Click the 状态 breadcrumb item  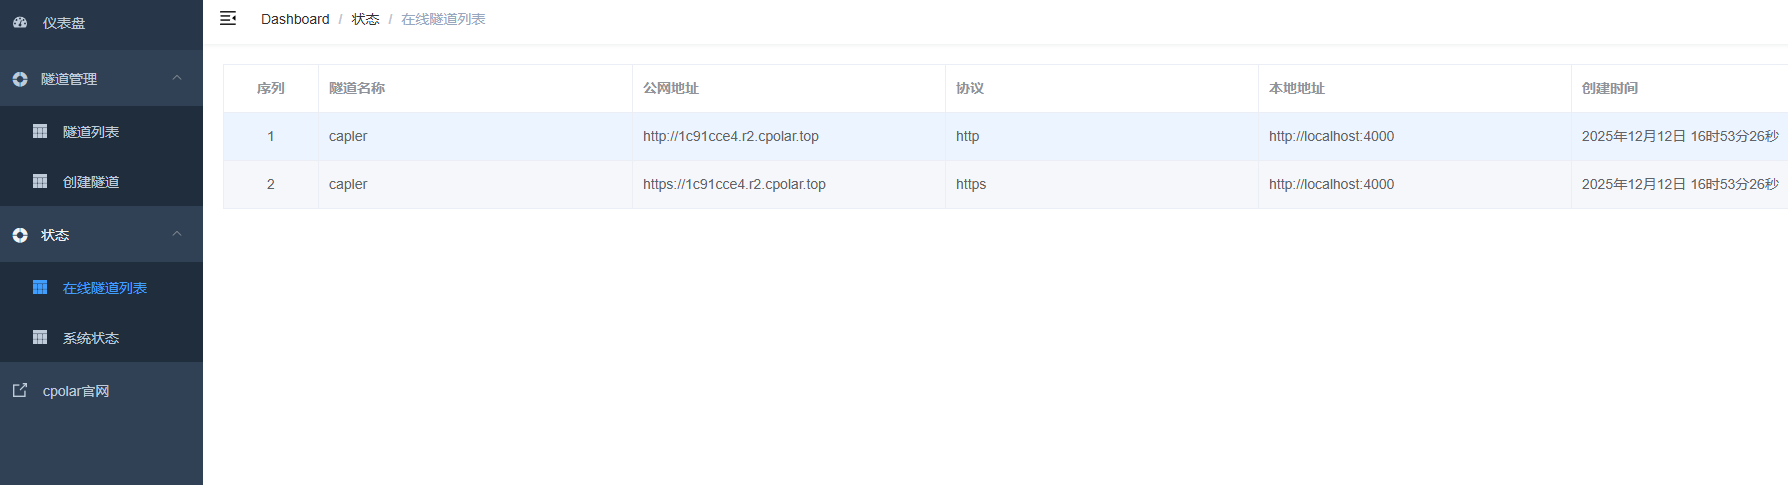pos(365,19)
